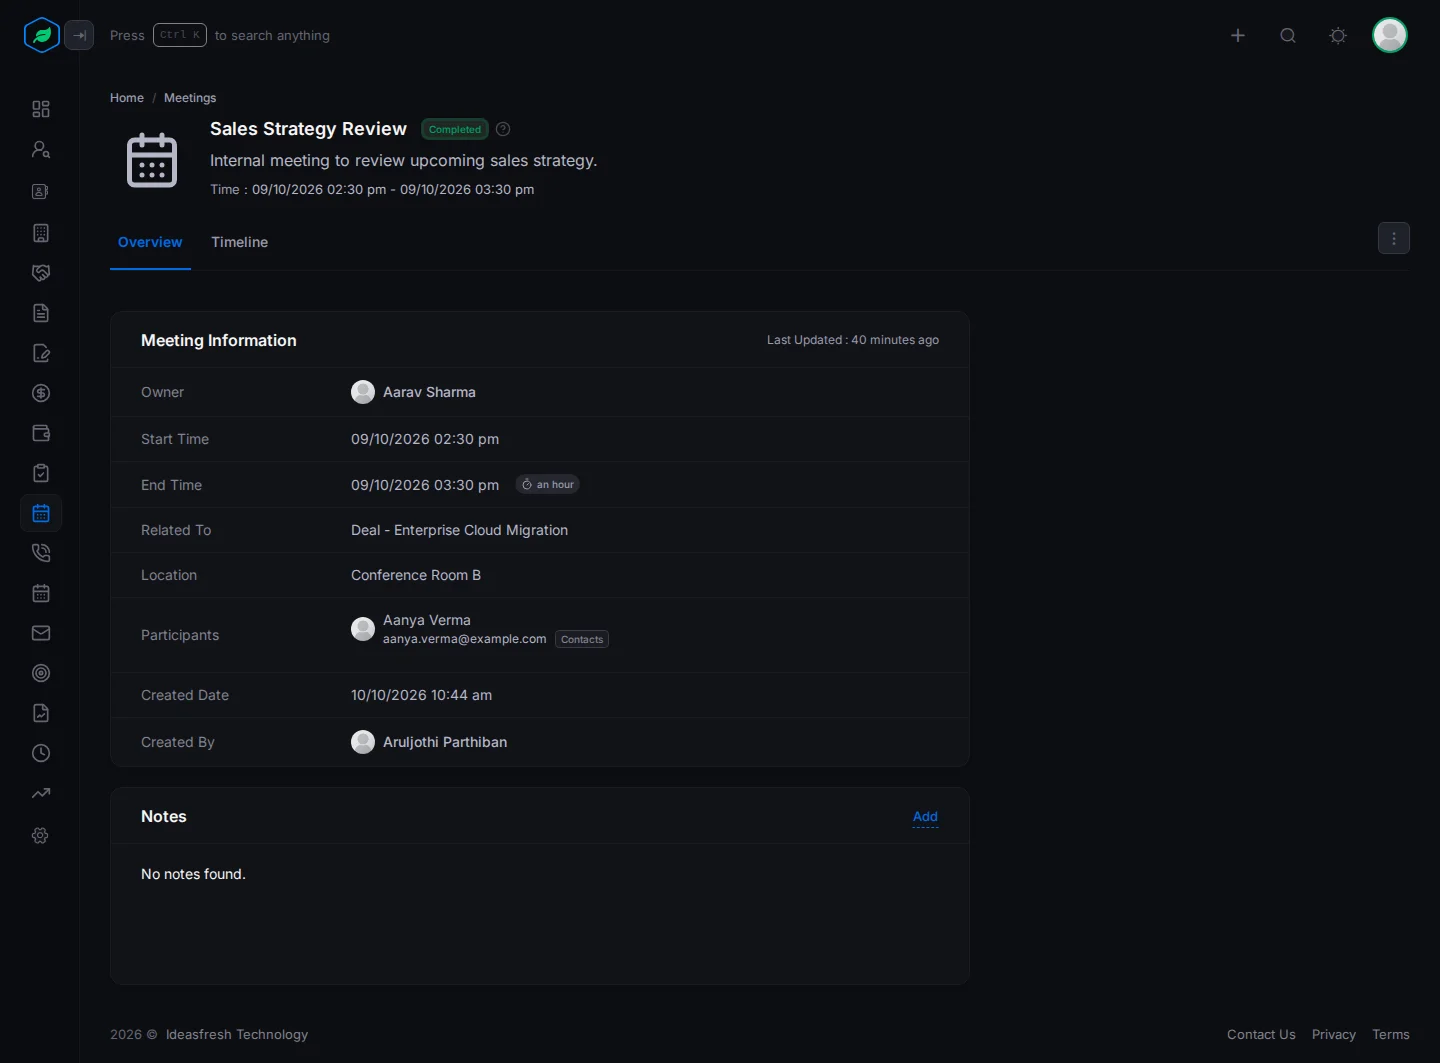Open the Contact Us footer link
1440x1063 pixels.
(1261, 1034)
